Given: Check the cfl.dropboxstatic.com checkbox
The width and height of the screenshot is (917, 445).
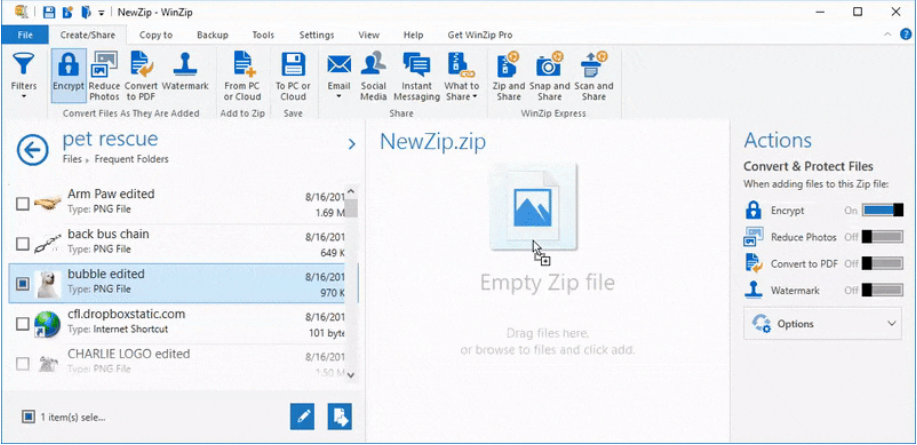Looking at the screenshot, I should pyautogui.click(x=22, y=323).
